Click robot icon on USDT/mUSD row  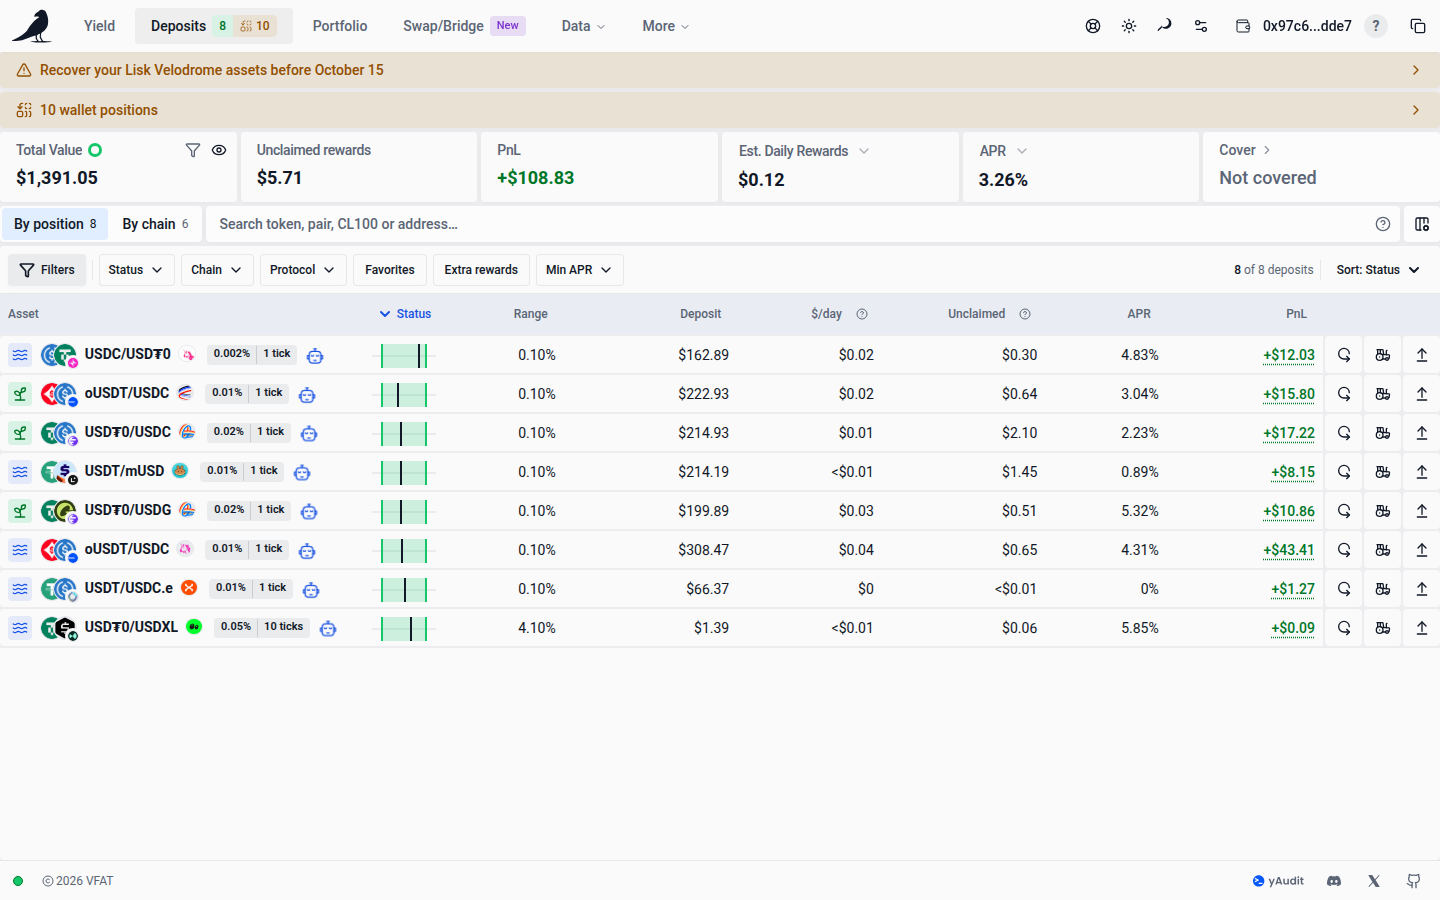(302, 473)
